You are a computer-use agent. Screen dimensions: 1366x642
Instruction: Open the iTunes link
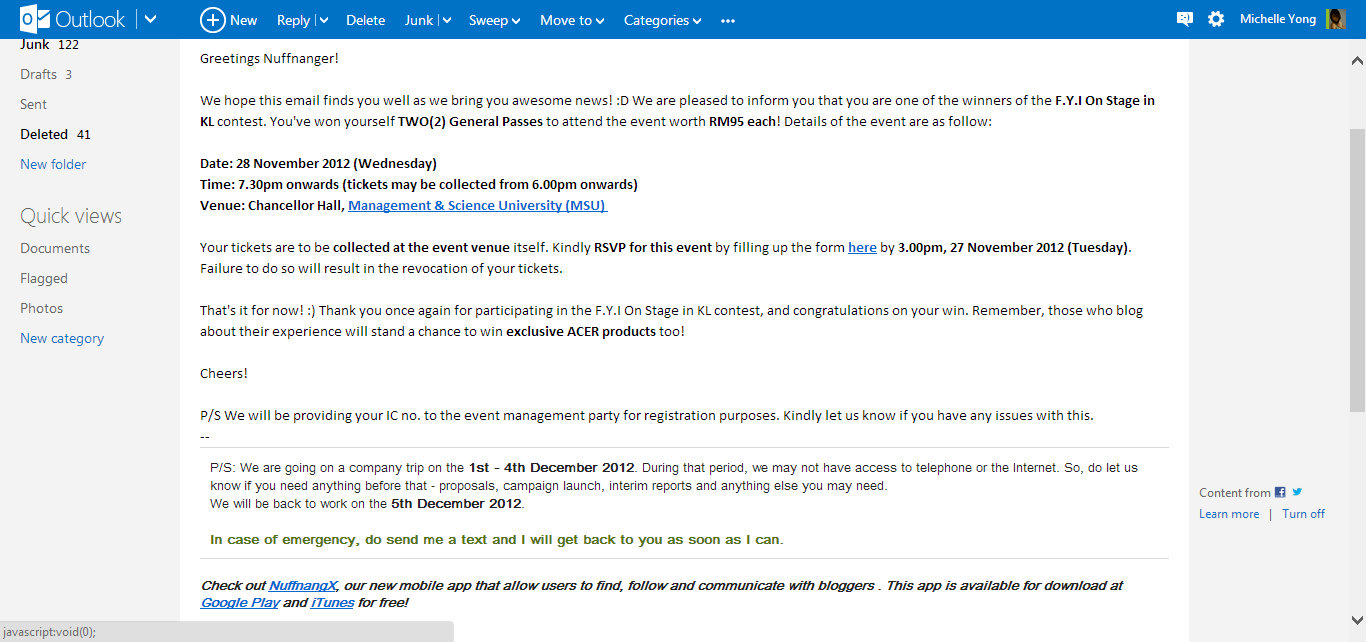click(x=333, y=603)
